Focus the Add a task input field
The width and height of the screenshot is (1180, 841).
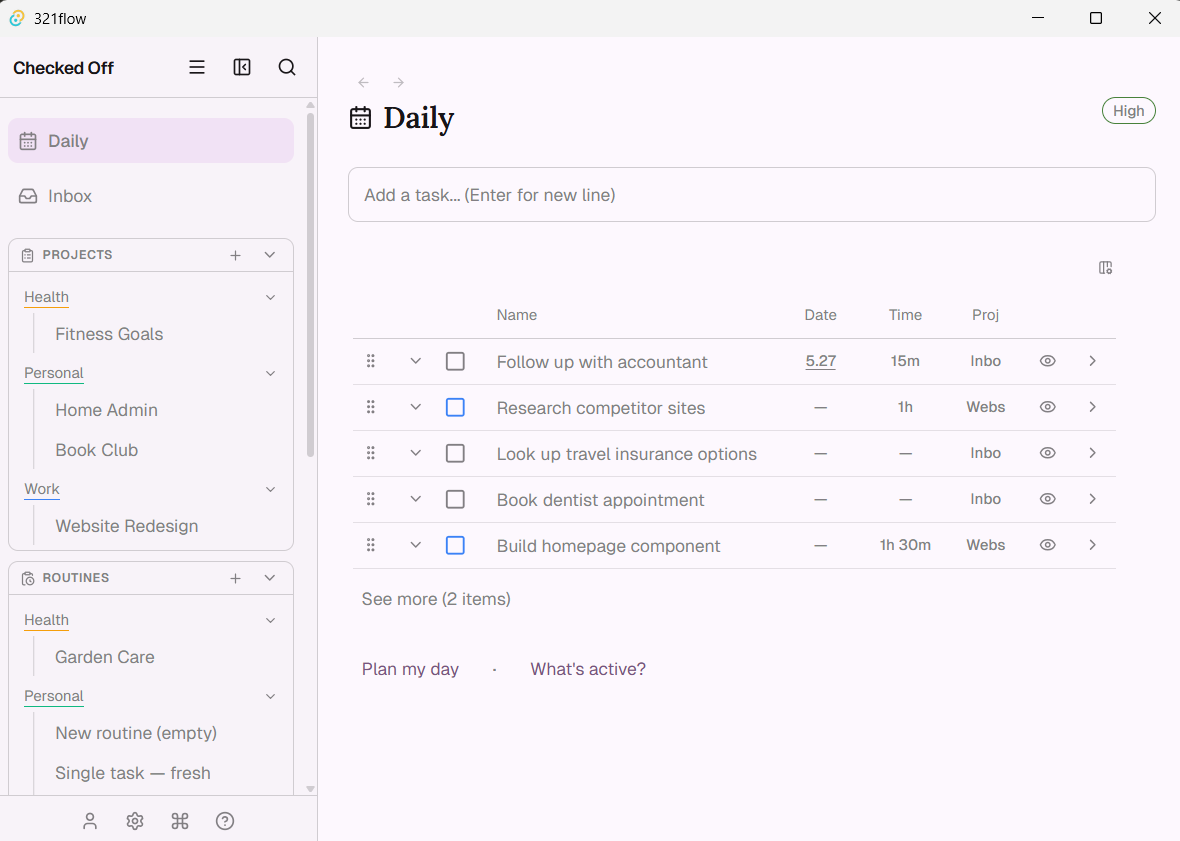coord(752,195)
